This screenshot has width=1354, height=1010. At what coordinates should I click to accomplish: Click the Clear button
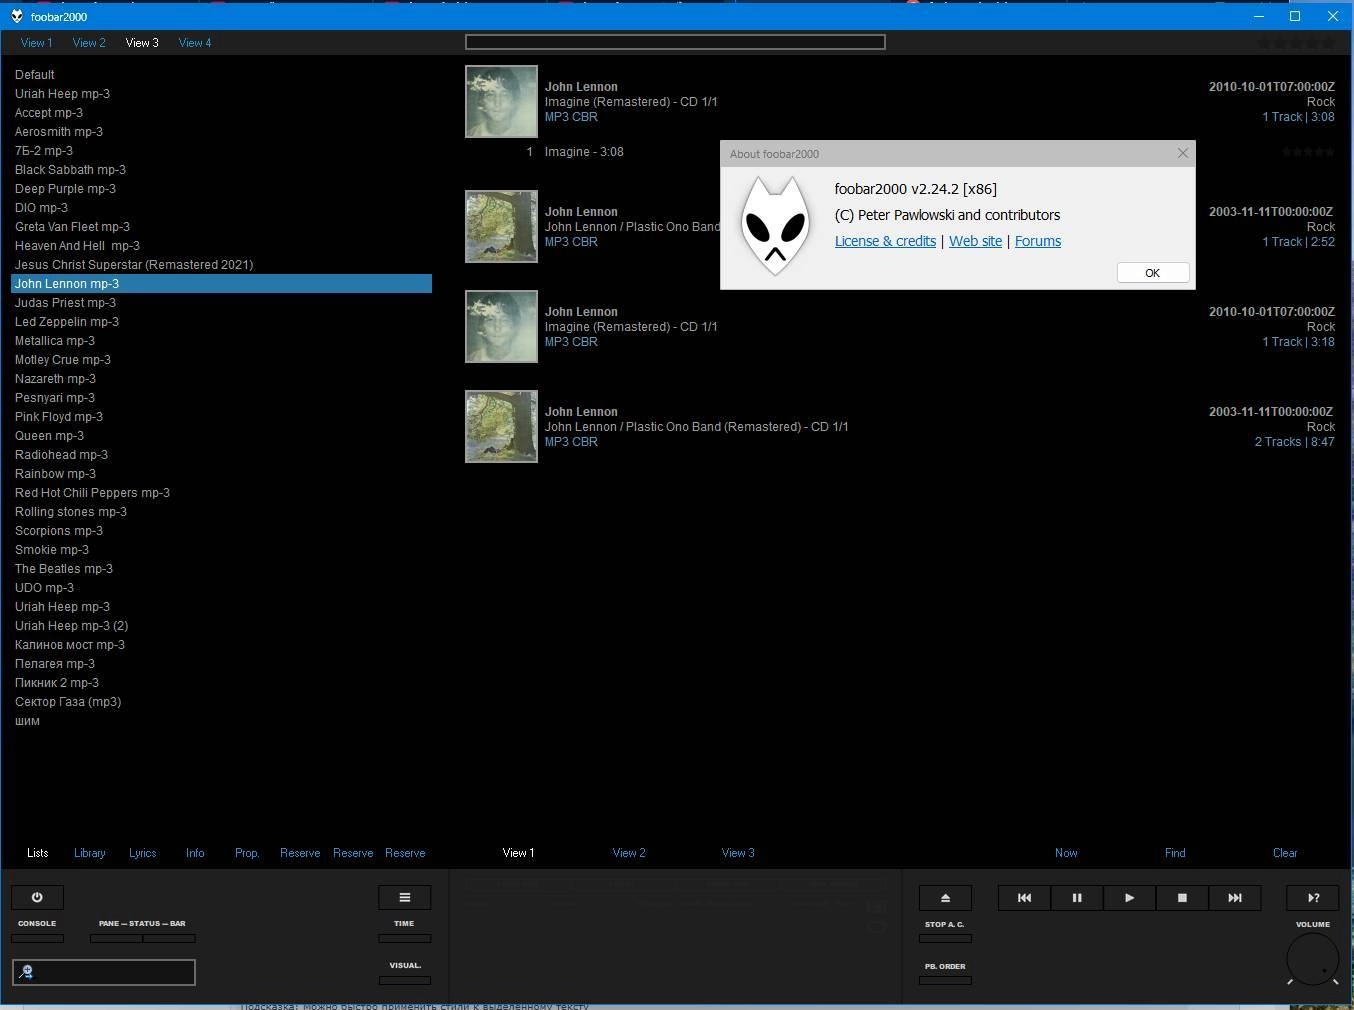click(1285, 853)
